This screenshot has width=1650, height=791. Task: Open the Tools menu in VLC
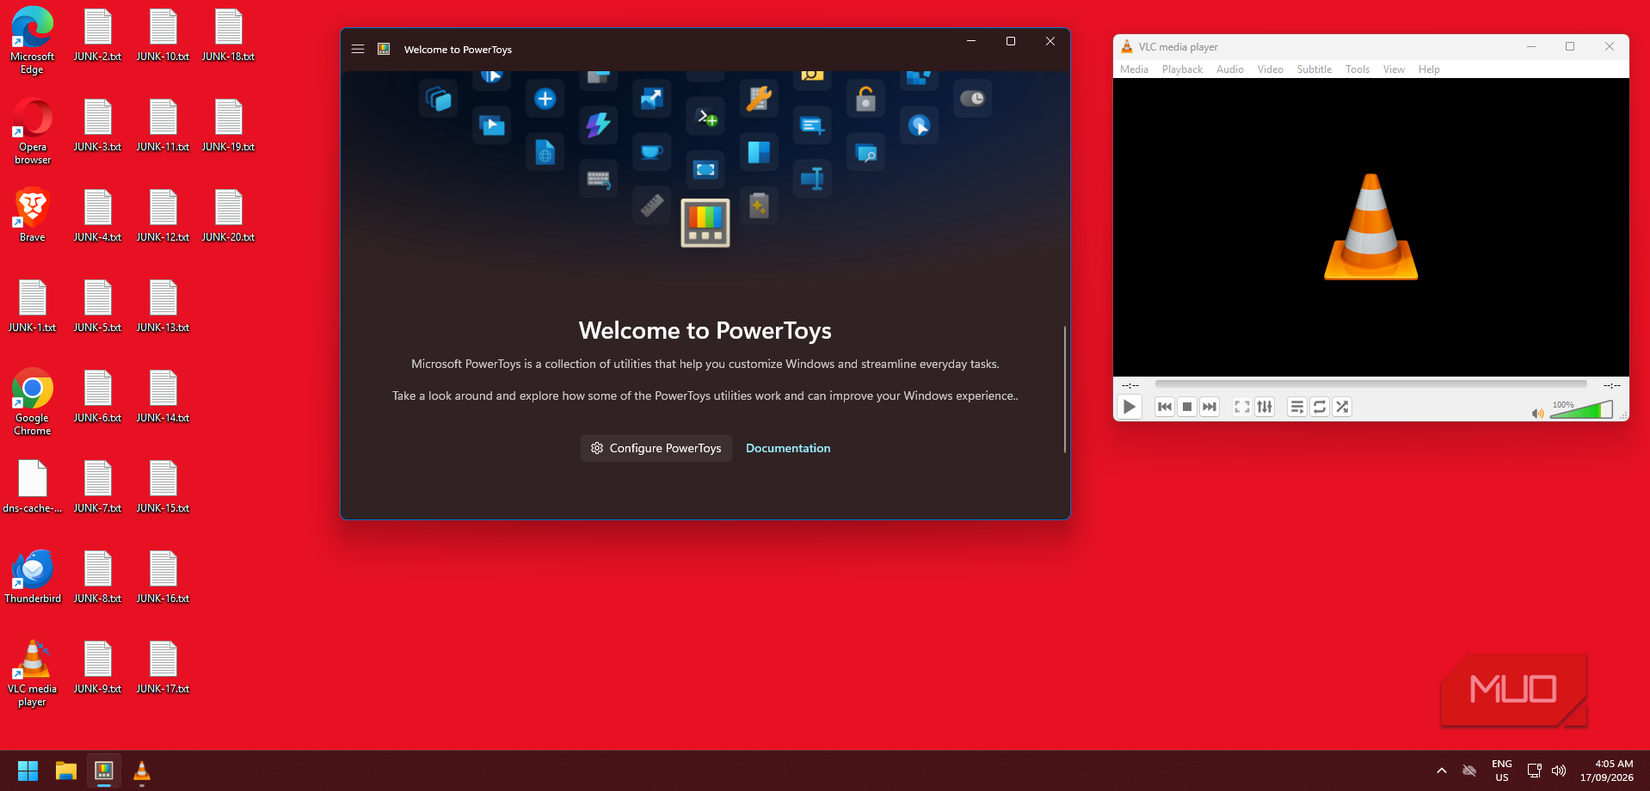tap(1357, 69)
